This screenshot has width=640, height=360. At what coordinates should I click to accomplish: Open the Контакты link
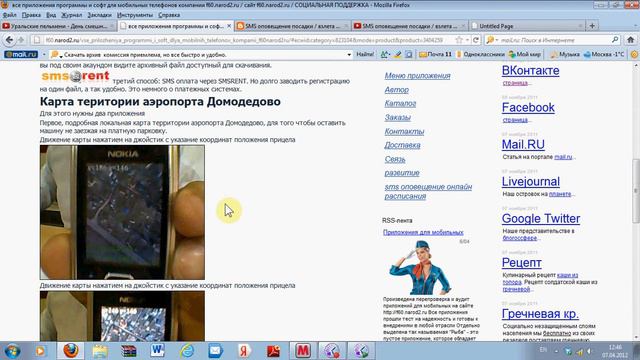[404, 131]
